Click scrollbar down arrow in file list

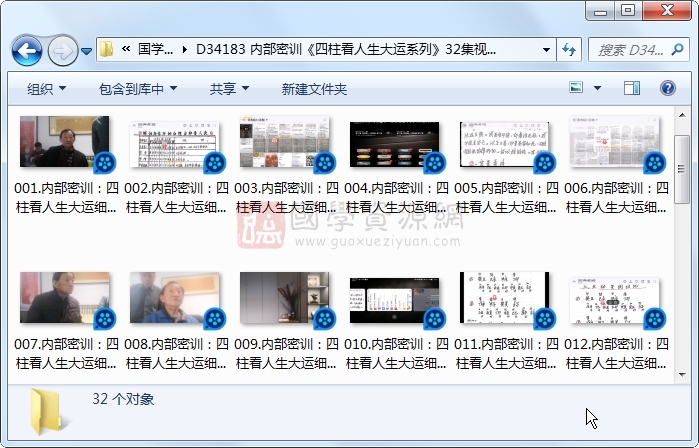click(x=682, y=374)
